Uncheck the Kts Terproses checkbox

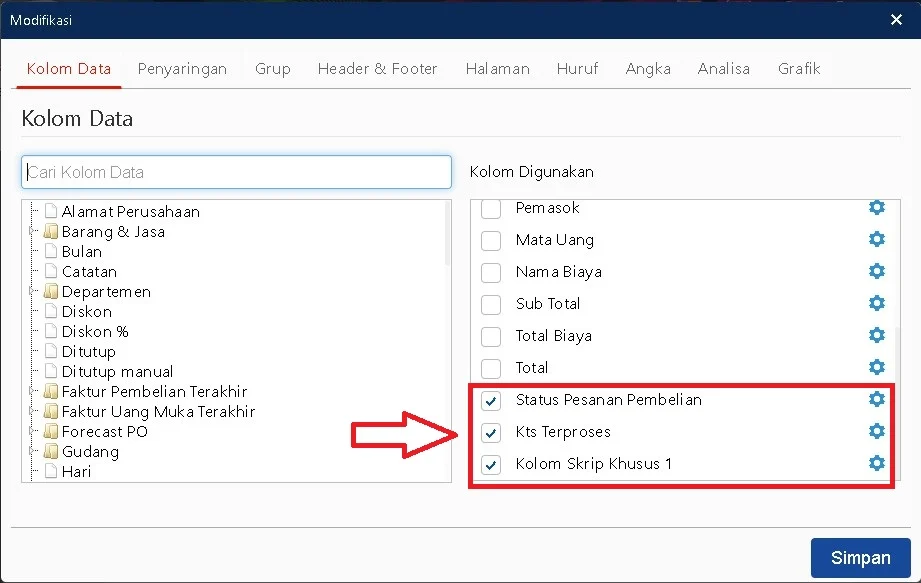click(491, 433)
